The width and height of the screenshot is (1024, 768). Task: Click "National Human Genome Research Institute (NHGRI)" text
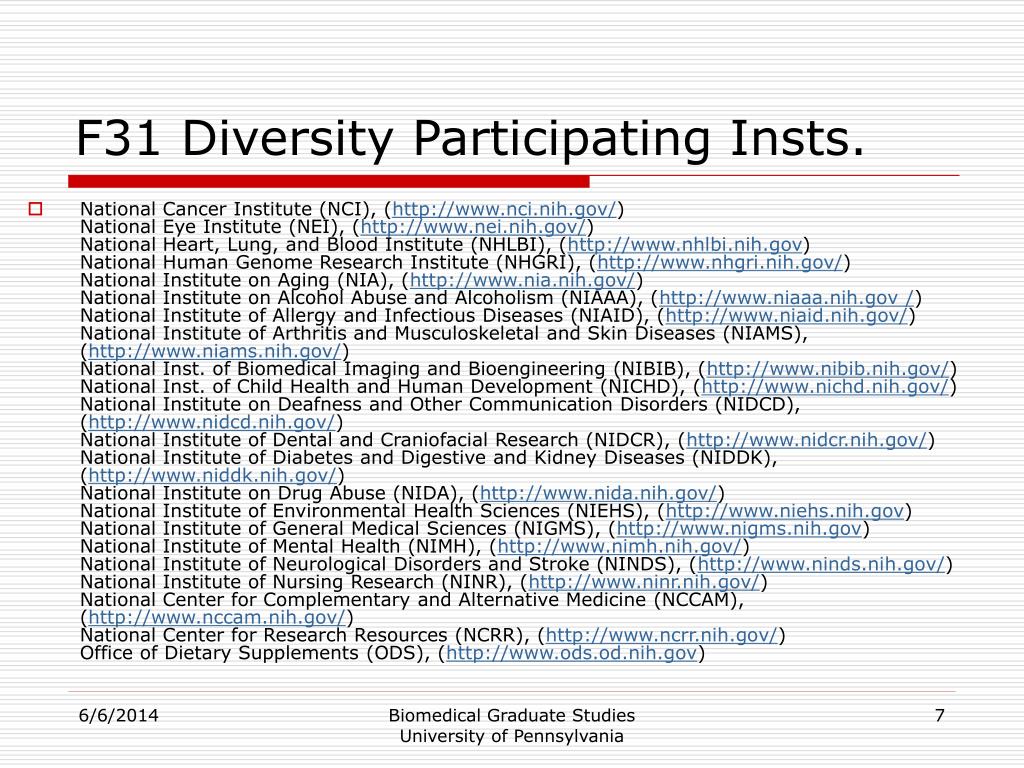(x=328, y=262)
